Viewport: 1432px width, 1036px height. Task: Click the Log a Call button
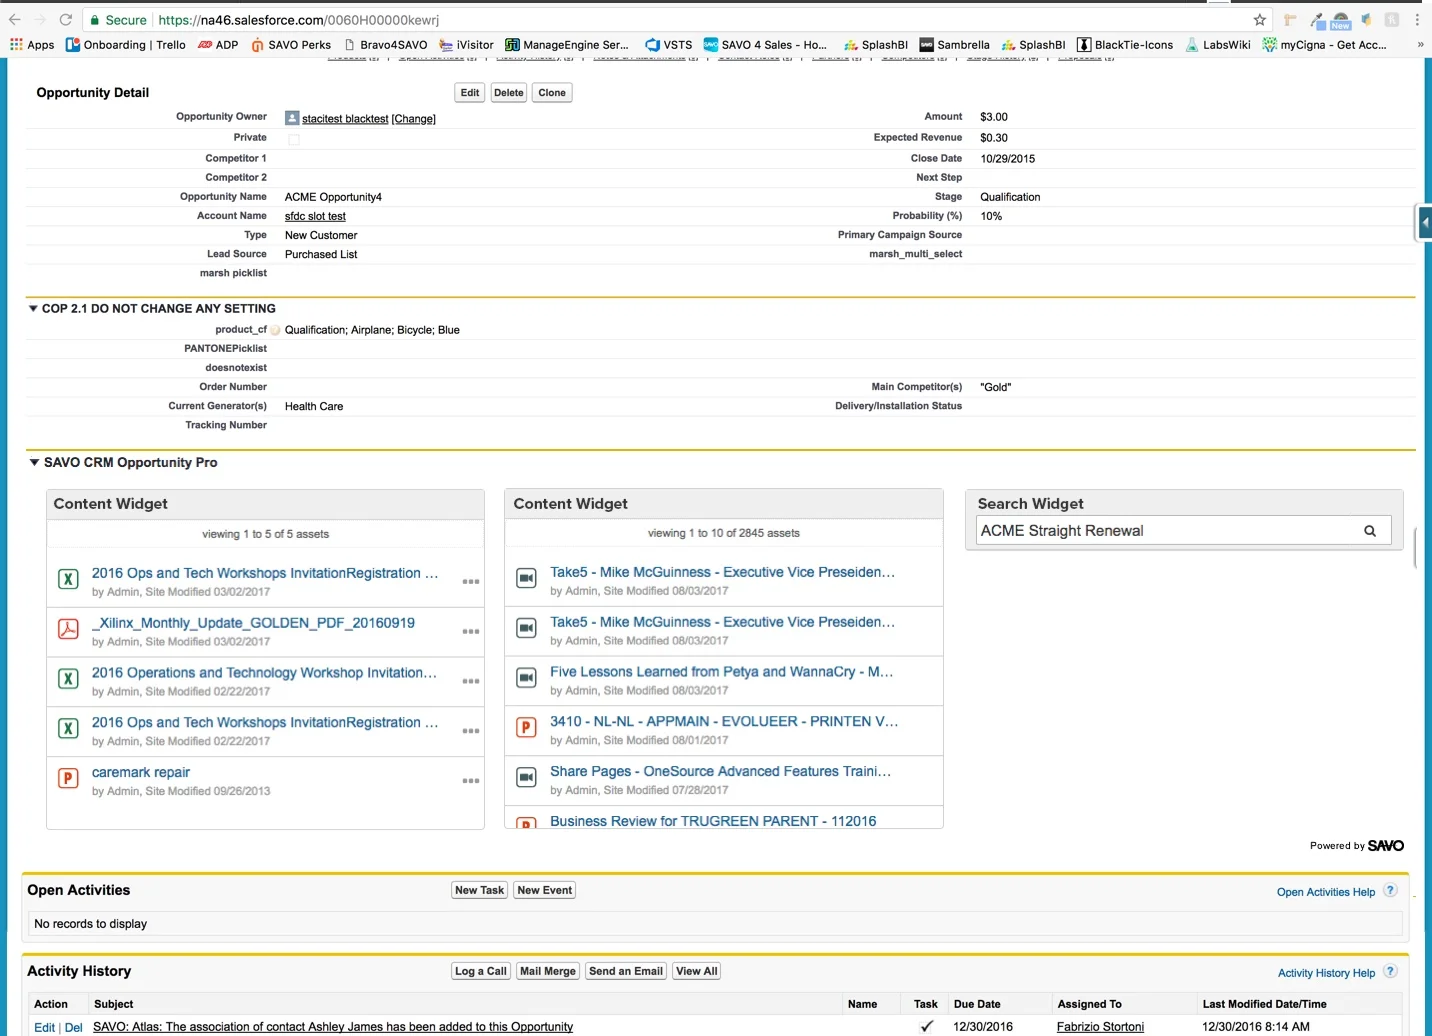pos(481,971)
